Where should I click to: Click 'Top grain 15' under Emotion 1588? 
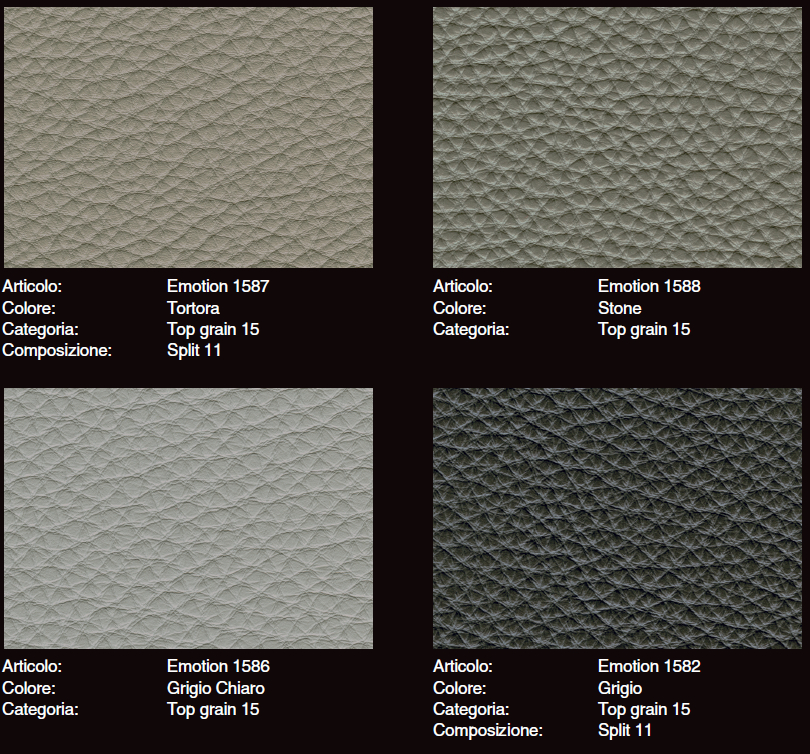tap(644, 329)
